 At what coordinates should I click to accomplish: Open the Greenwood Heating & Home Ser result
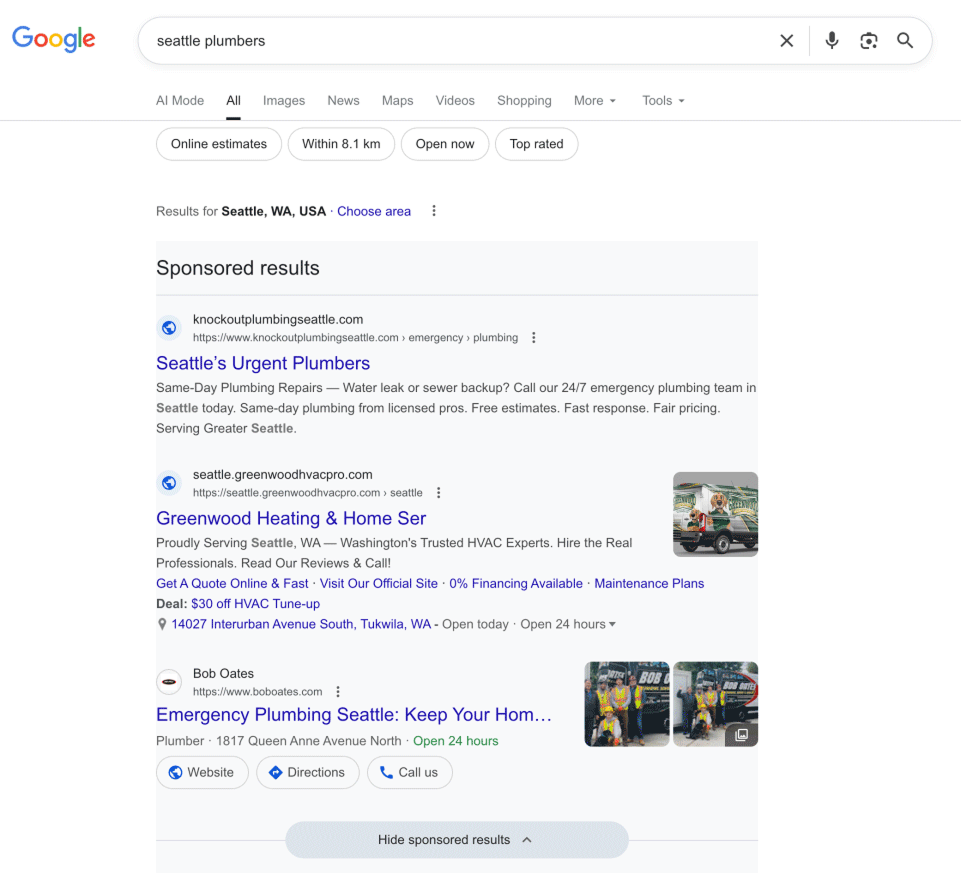click(x=291, y=518)
